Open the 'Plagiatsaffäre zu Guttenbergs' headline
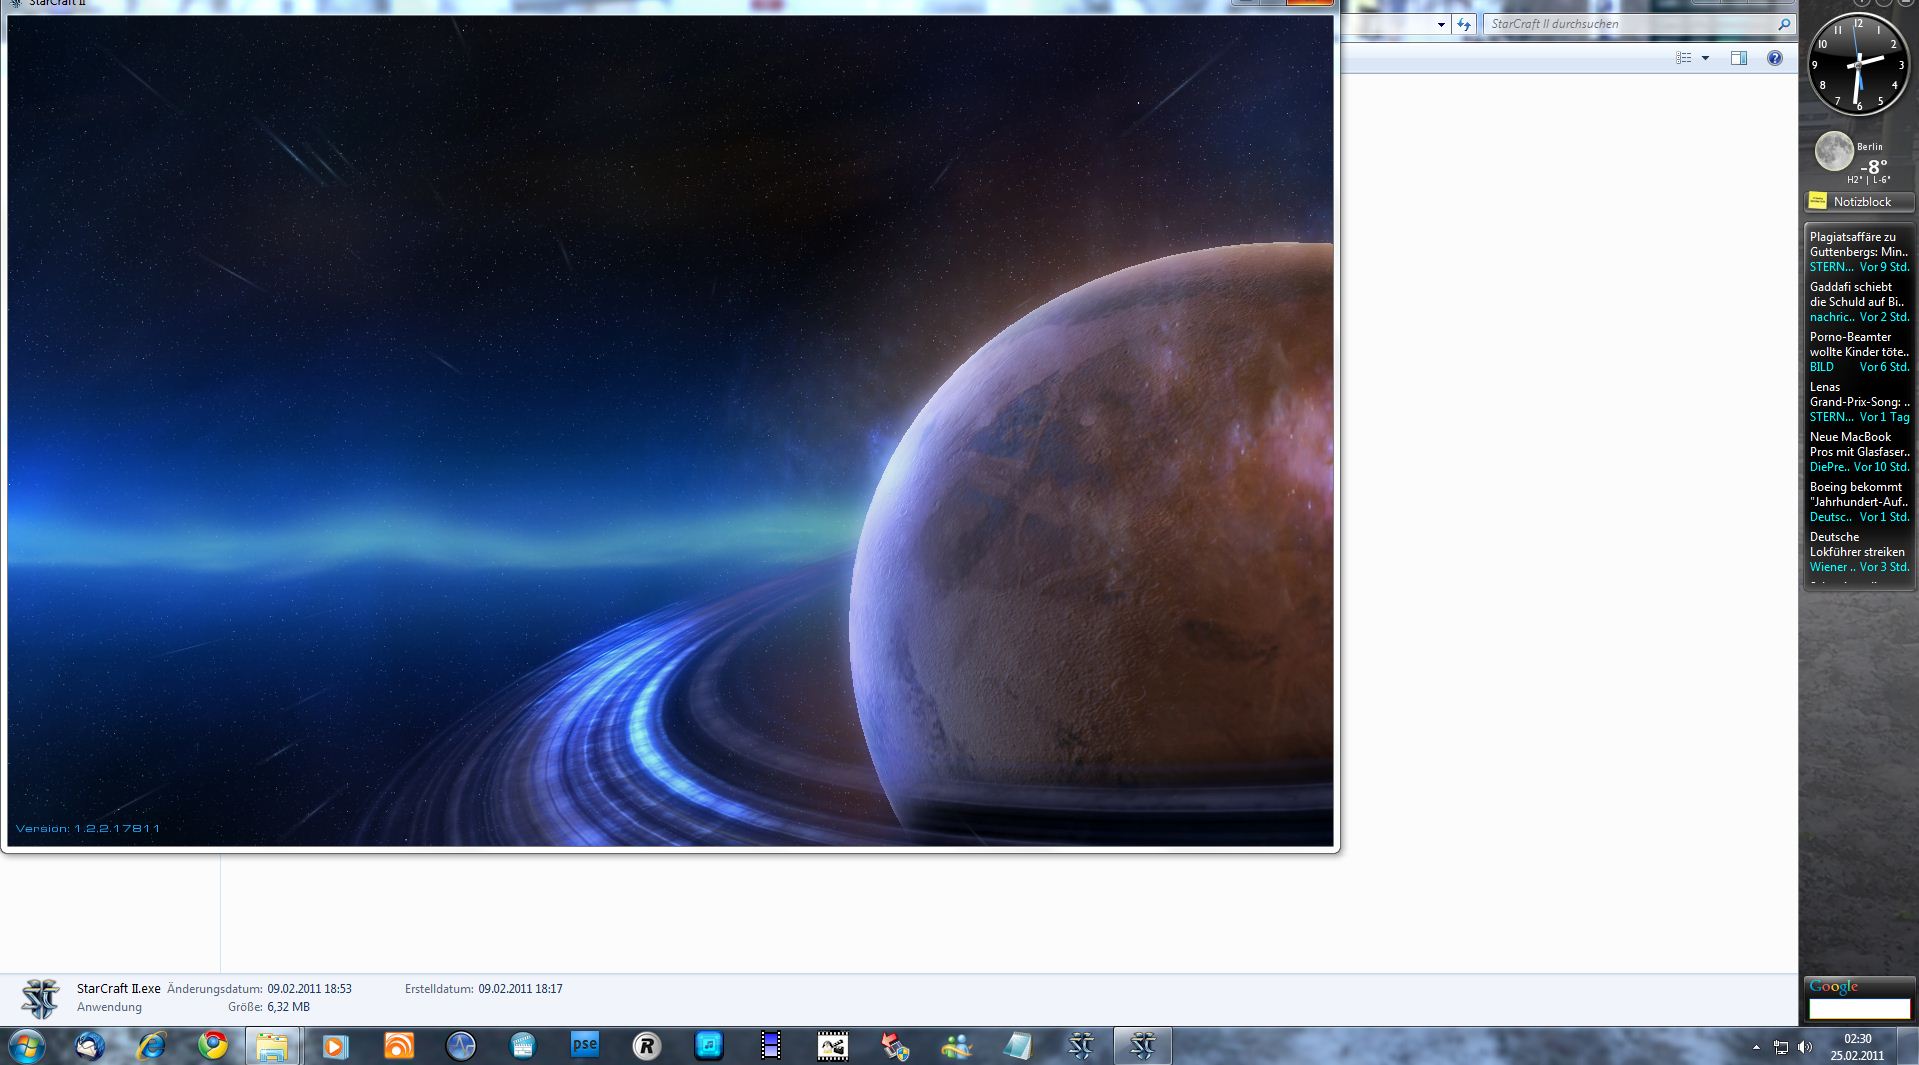1919x1065 pixels. [x=1860, y=244]
